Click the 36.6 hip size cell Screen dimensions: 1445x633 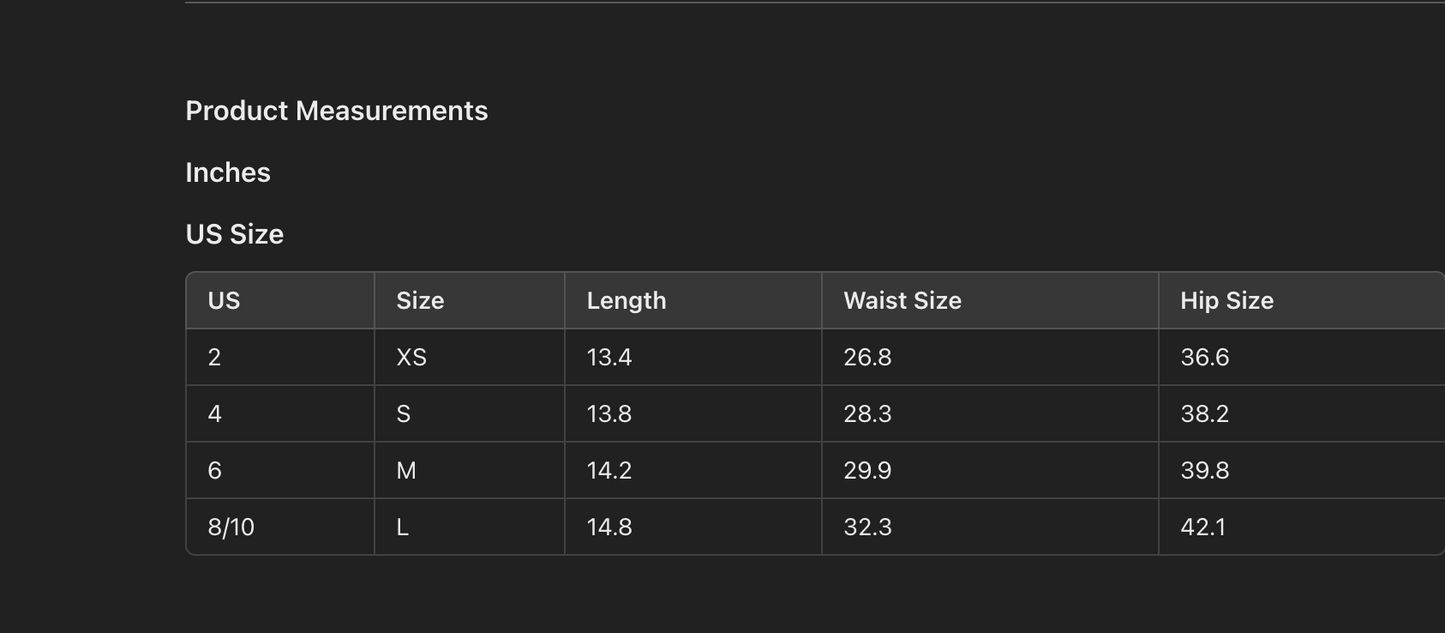(1204, 358)
